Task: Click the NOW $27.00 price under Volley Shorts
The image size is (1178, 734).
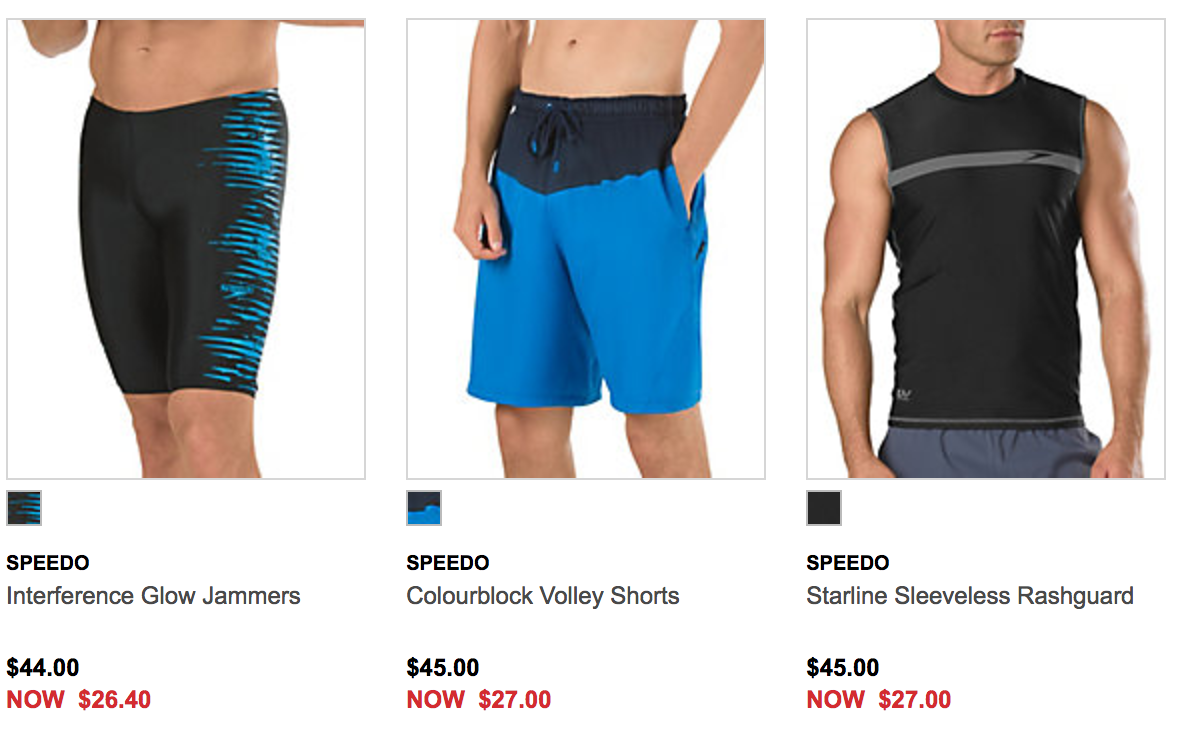Action: [479, 699]
